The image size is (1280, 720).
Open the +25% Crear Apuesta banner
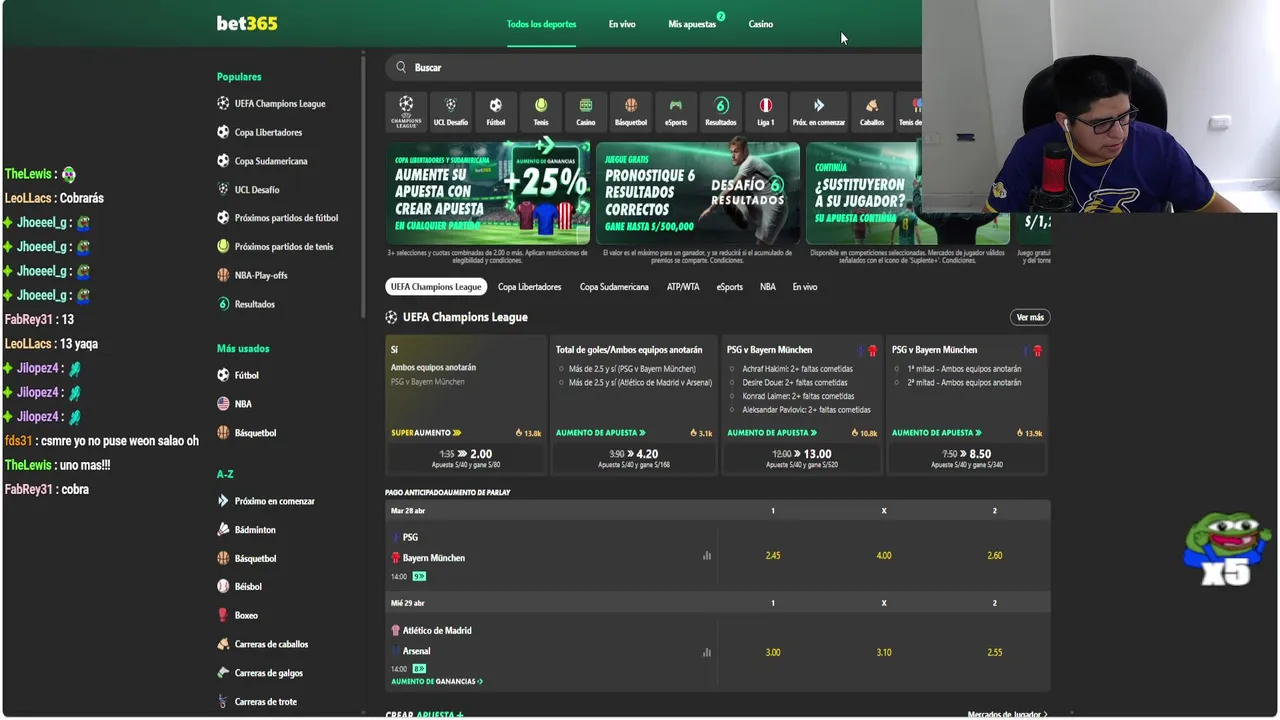[x=488, y=193]
